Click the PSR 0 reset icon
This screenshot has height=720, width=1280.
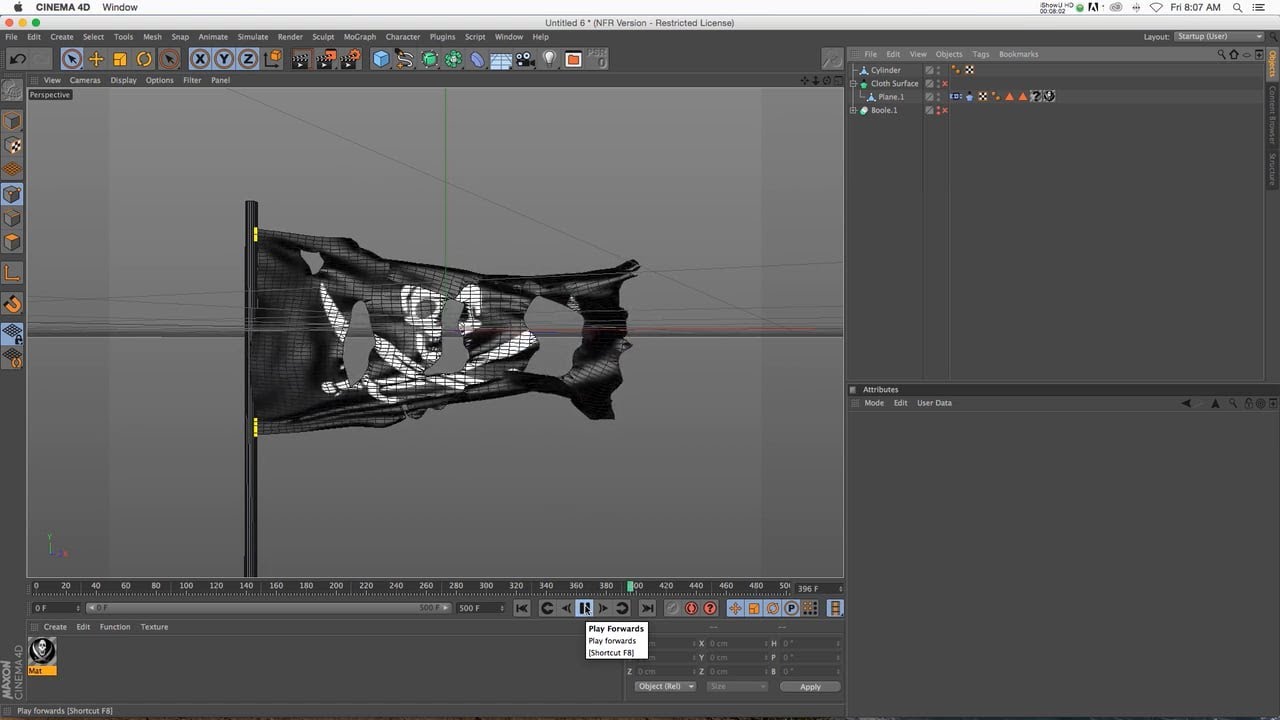[598, 59]
